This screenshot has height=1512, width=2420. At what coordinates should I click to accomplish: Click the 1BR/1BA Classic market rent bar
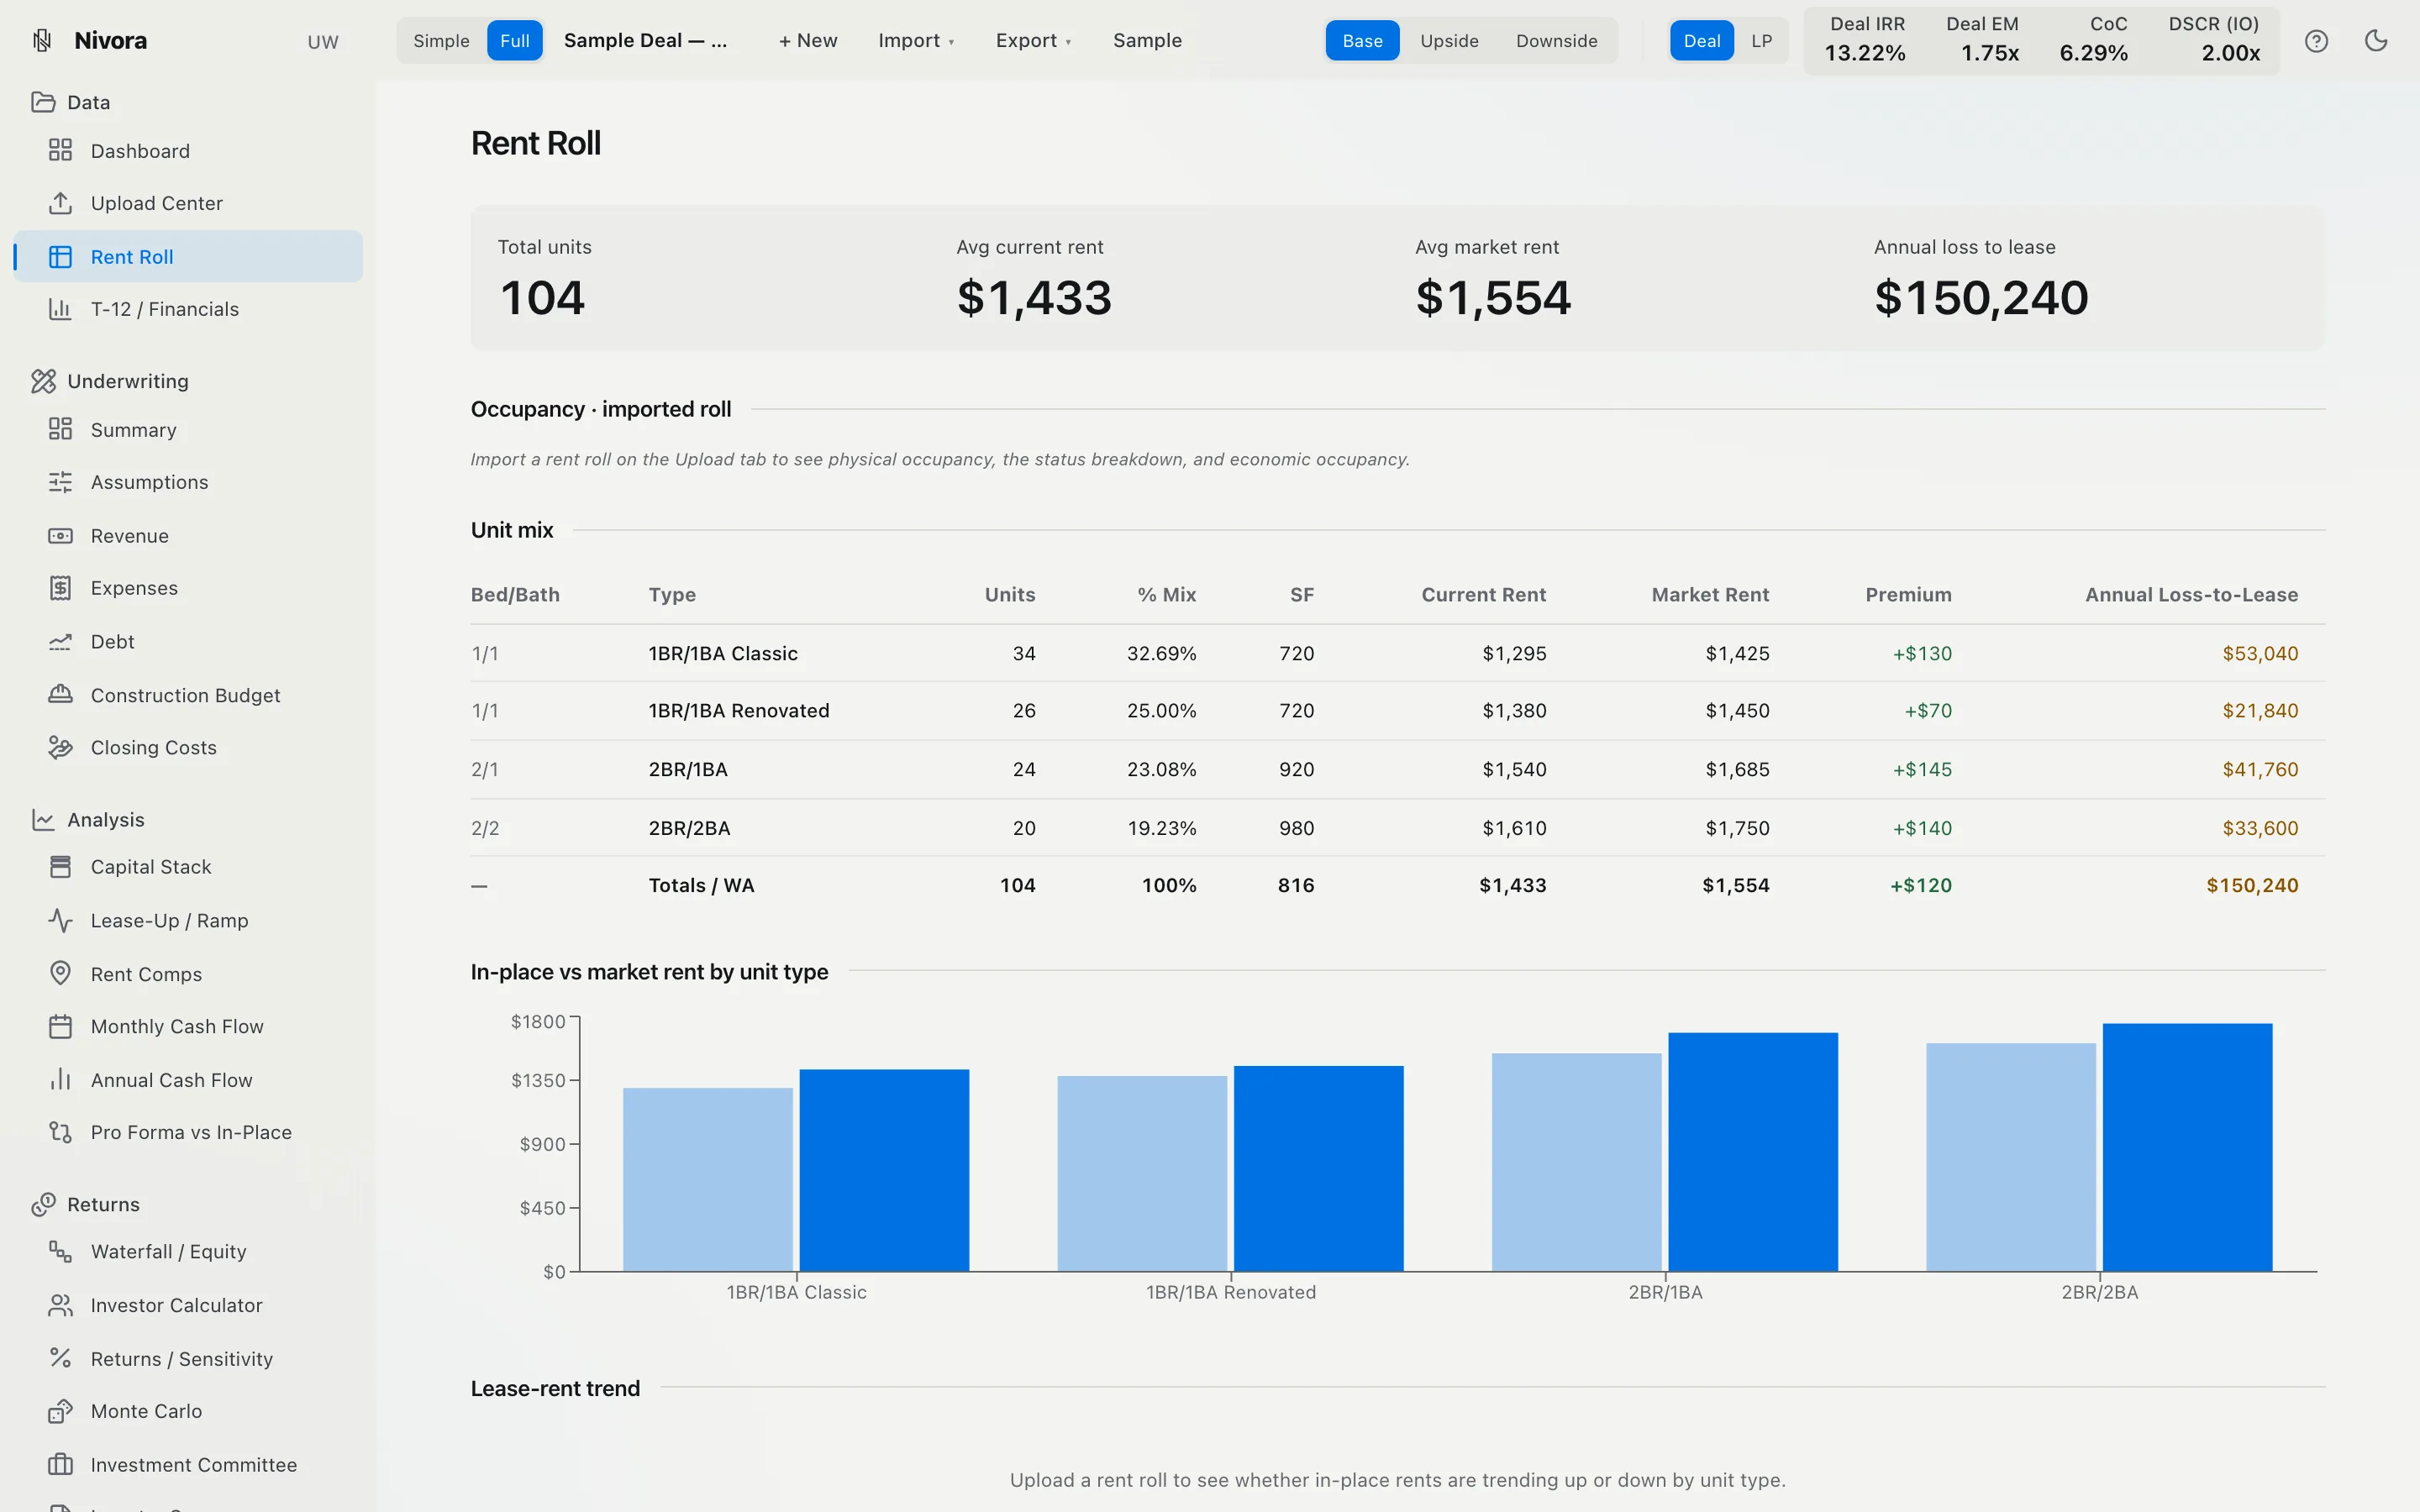[x=884, y=1170]
